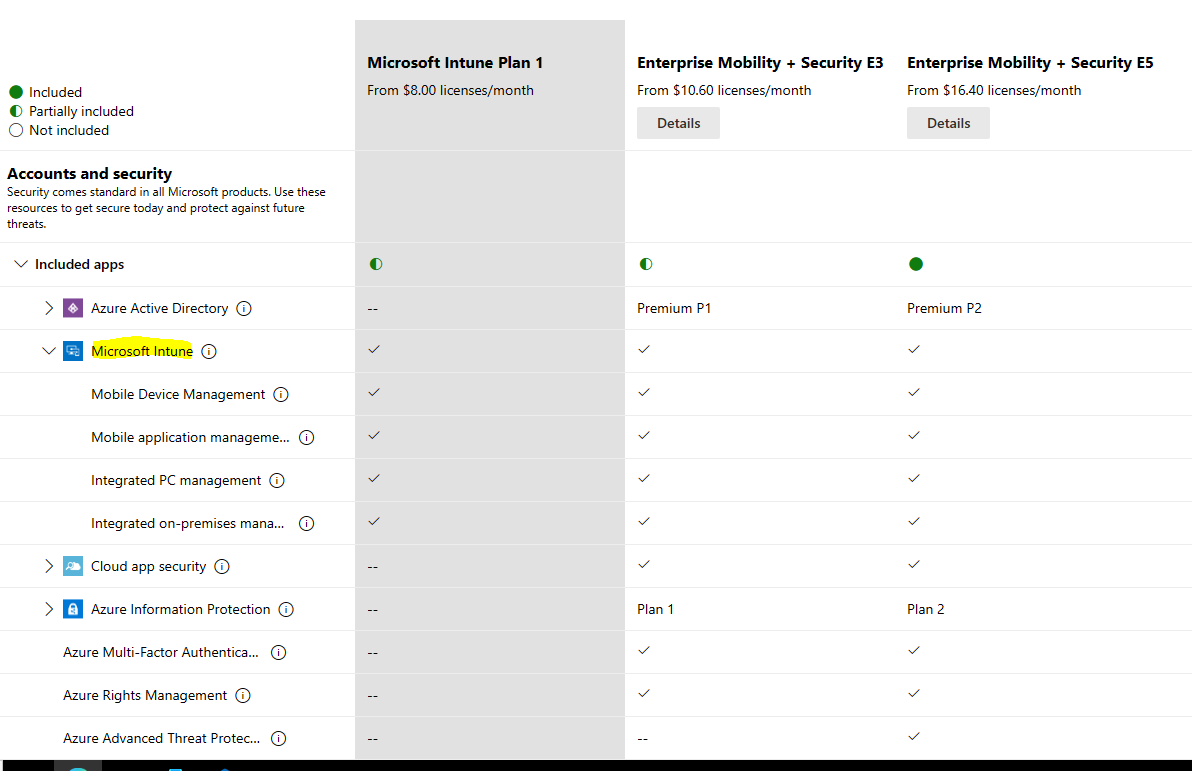Click the Azure Active Directory label
Viewport: 1192px width, 771px height.
coord(160,308)
